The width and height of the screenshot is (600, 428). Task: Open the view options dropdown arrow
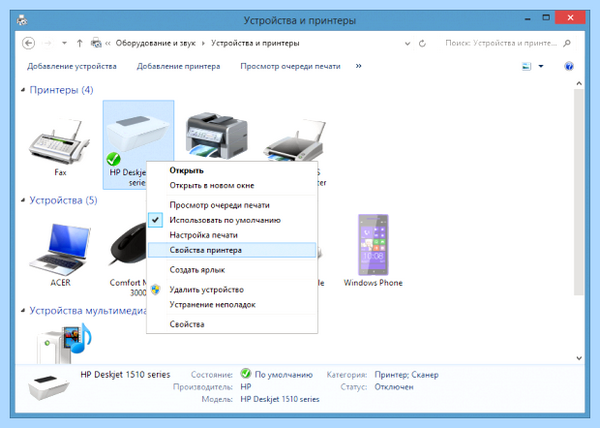tap(541, 66)
